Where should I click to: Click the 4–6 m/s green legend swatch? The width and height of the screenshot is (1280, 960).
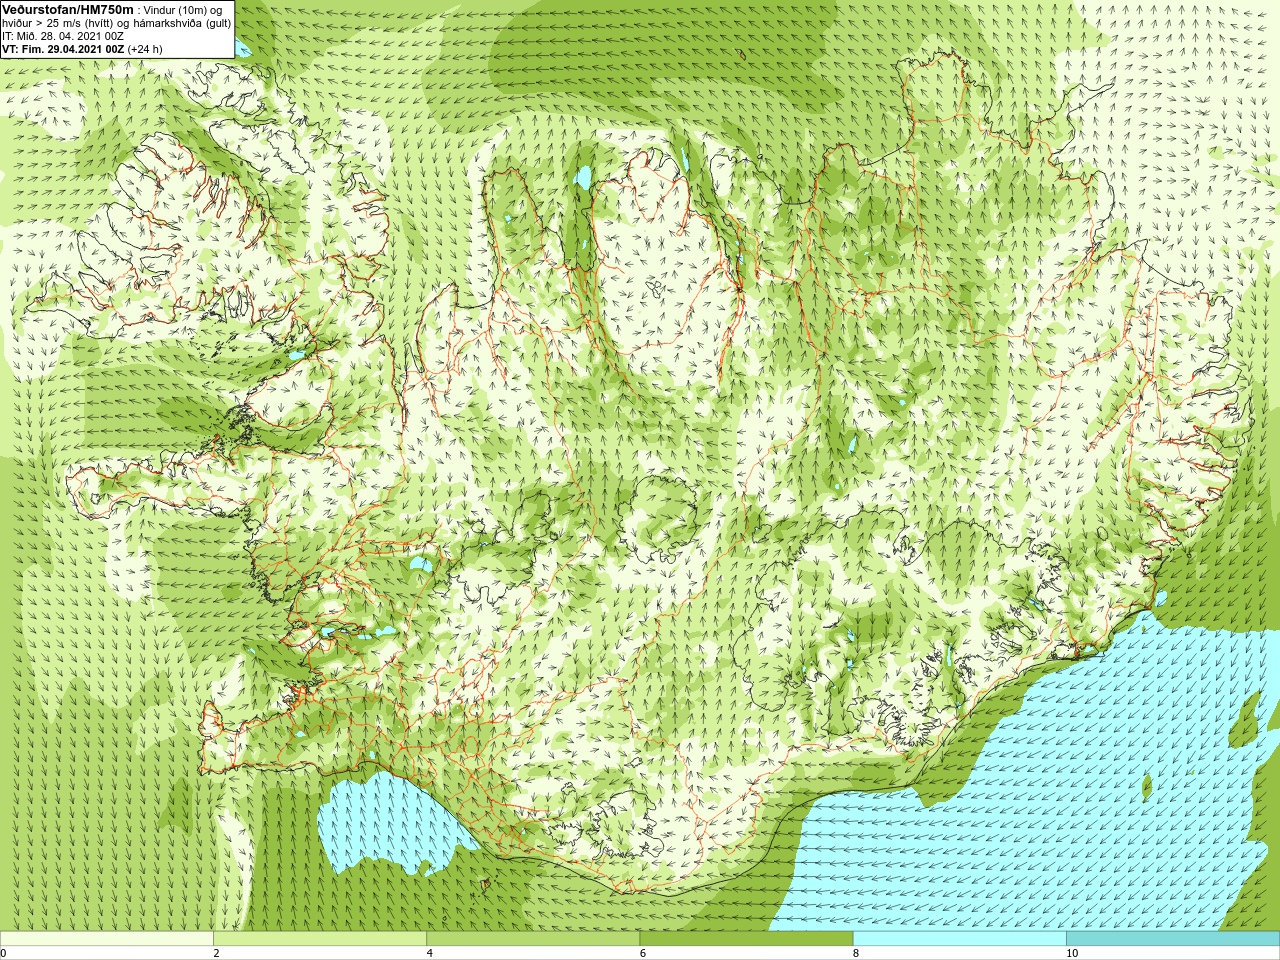[533, 939]
